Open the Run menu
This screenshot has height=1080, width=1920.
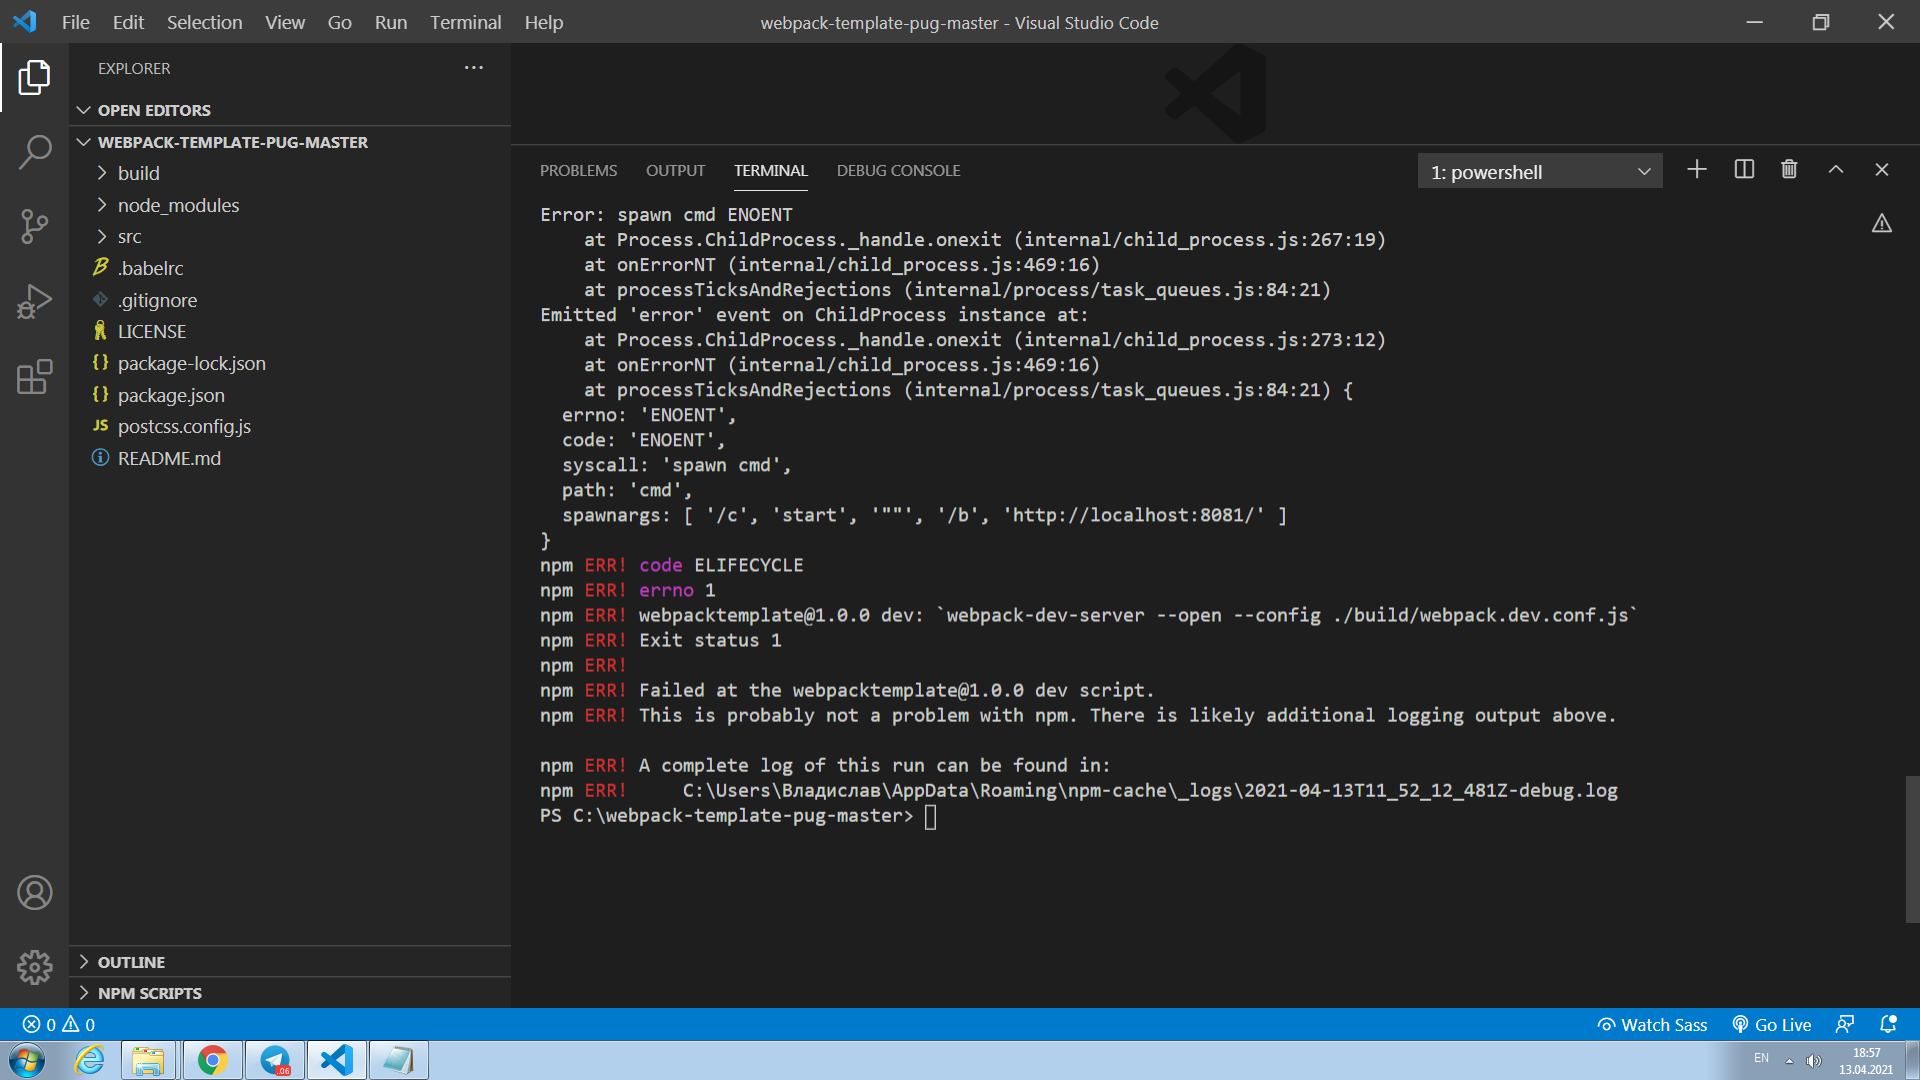tap(391, 22)
